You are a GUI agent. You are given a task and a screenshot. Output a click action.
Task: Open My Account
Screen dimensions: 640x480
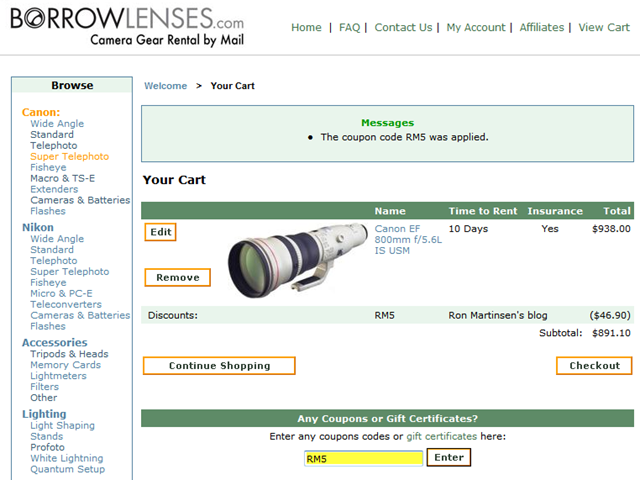476,27
